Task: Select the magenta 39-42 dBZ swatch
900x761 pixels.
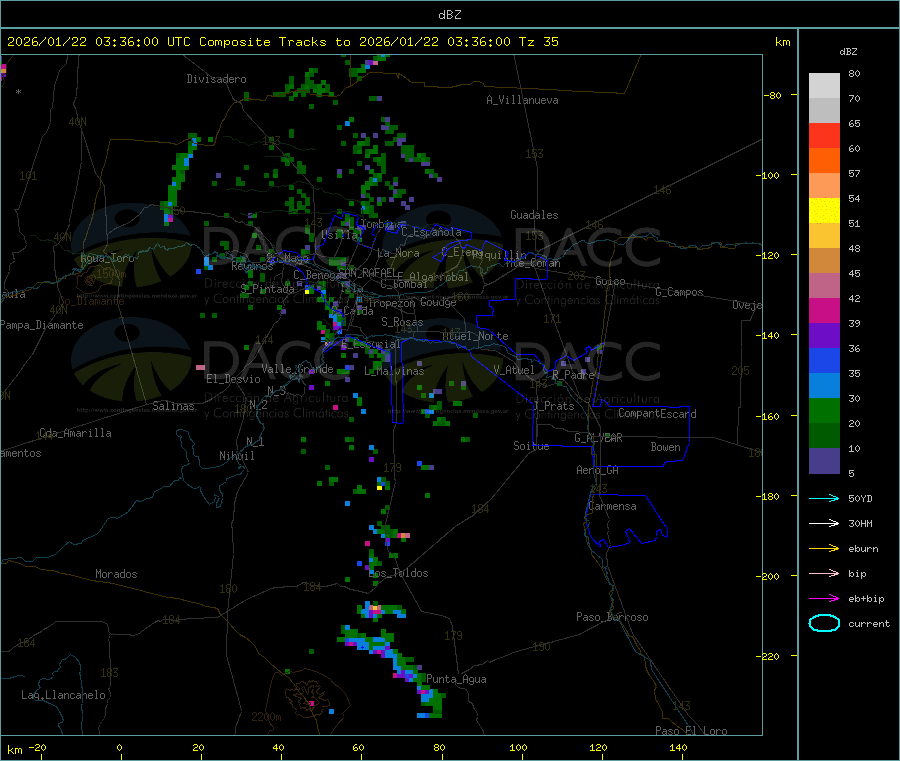Action: click(x=824, y=310)
